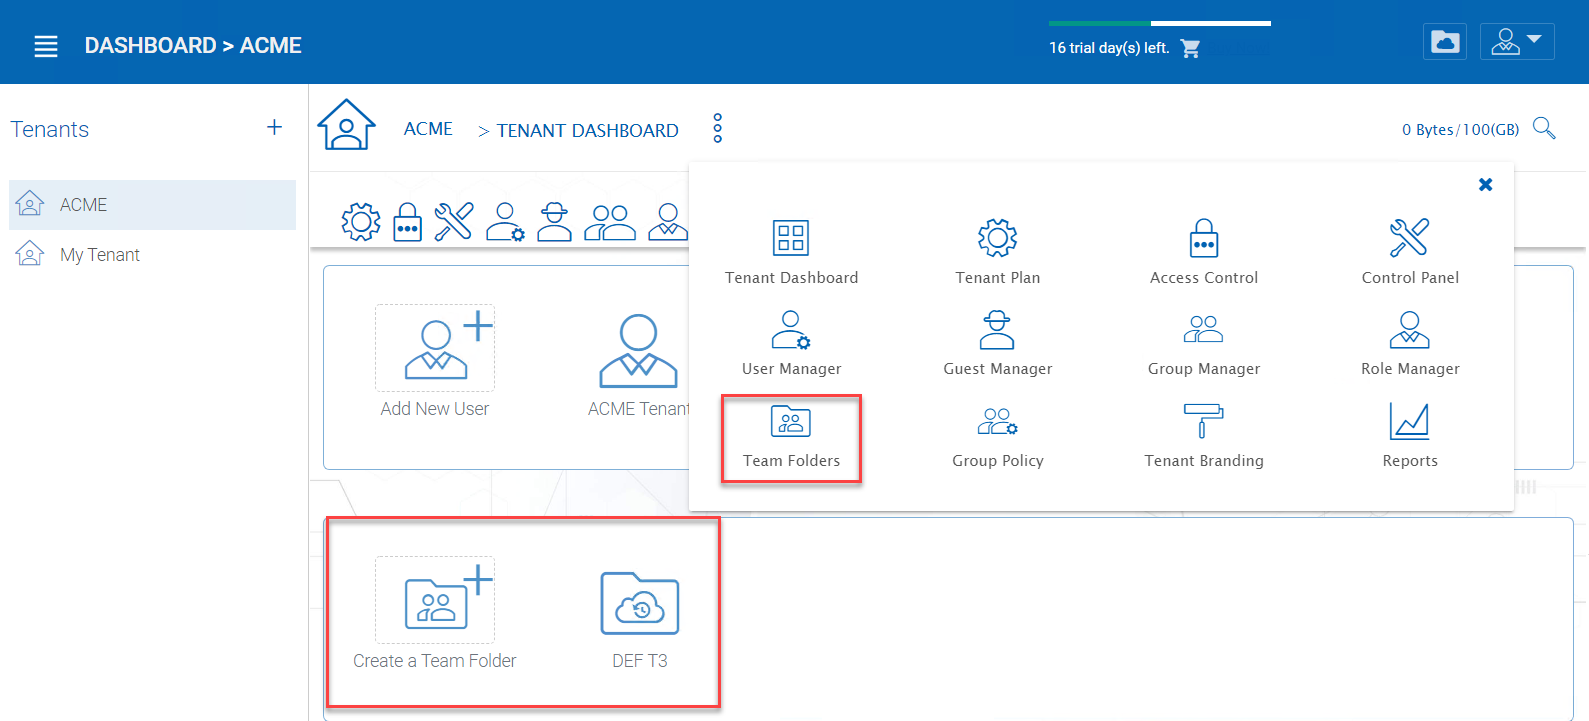Open Role Manager in popup

point(1409,344)
